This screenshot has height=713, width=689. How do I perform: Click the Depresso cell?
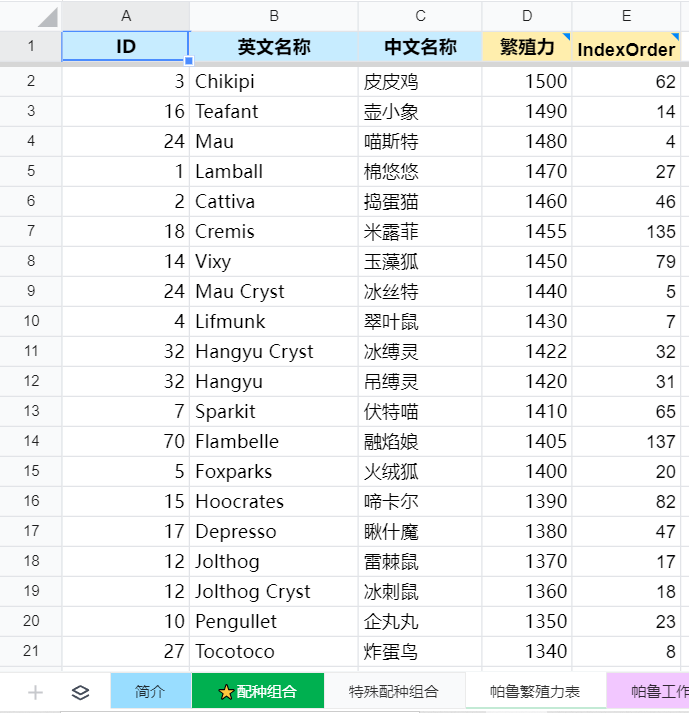[274, 532]
